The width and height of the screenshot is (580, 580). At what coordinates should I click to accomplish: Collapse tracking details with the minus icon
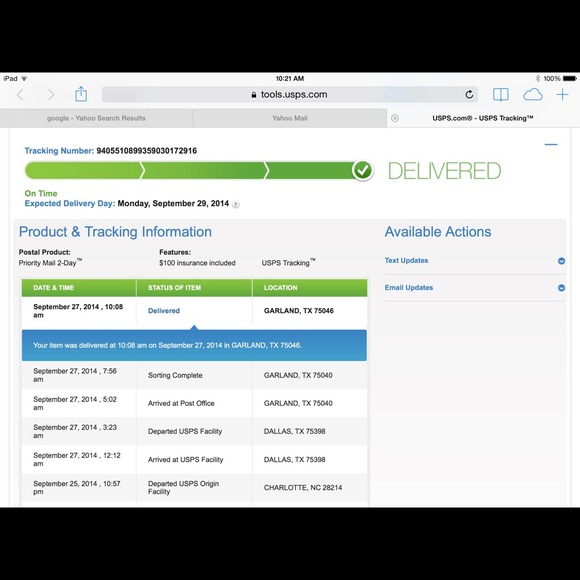pyautogui.click(x=551, y=144)
